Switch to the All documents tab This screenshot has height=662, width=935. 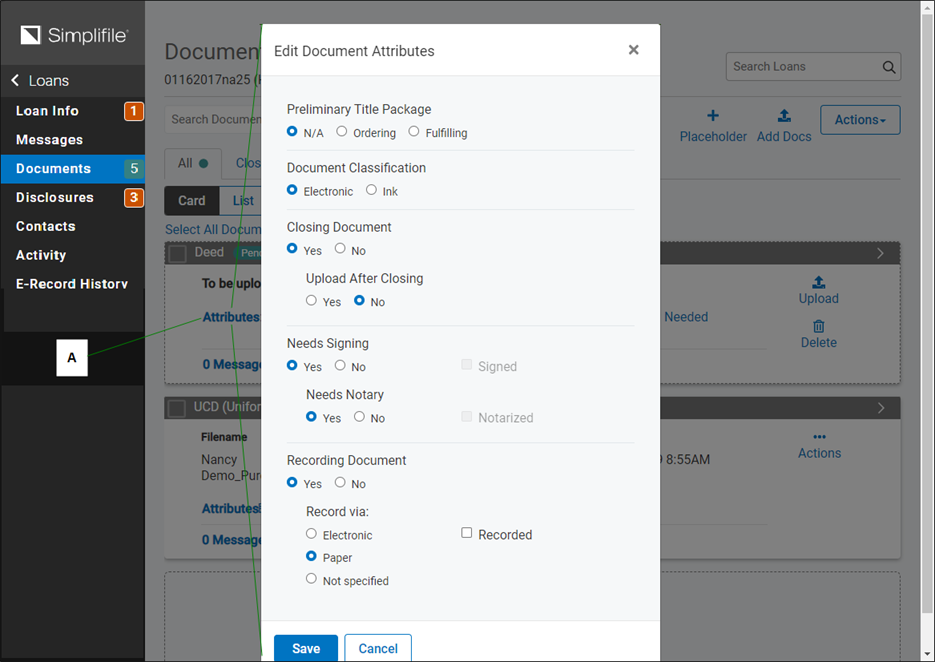(193, 163)
